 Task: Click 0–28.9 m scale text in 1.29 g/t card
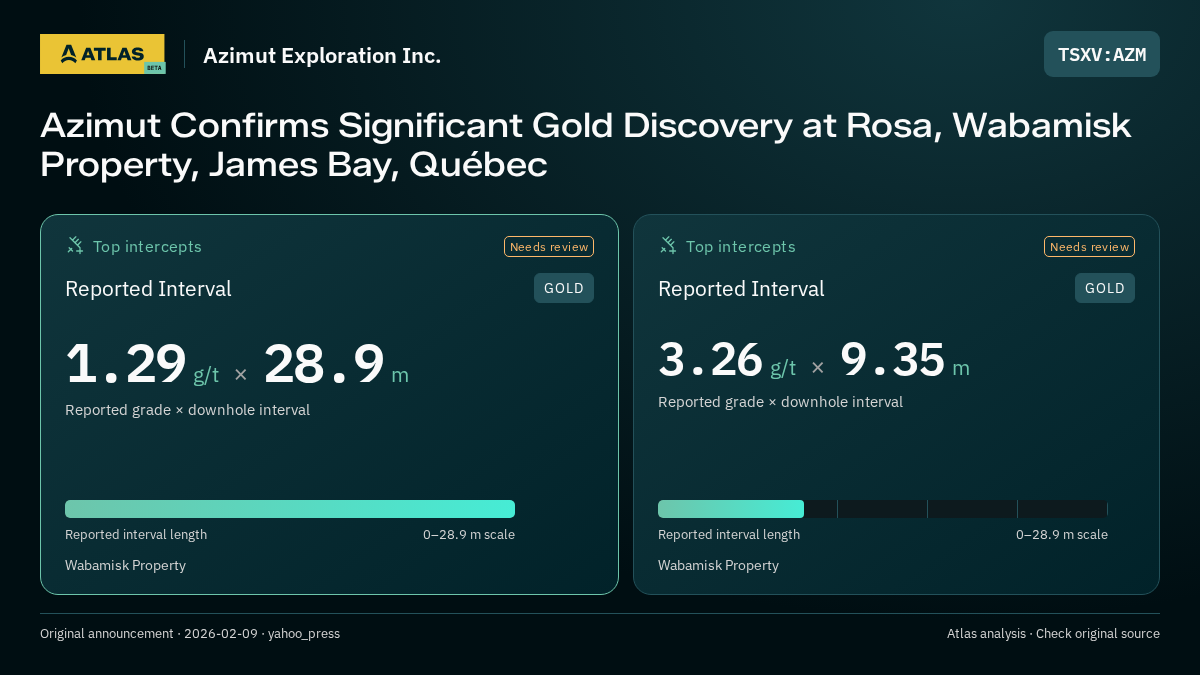pyautogui.click(x=469, y=535)
